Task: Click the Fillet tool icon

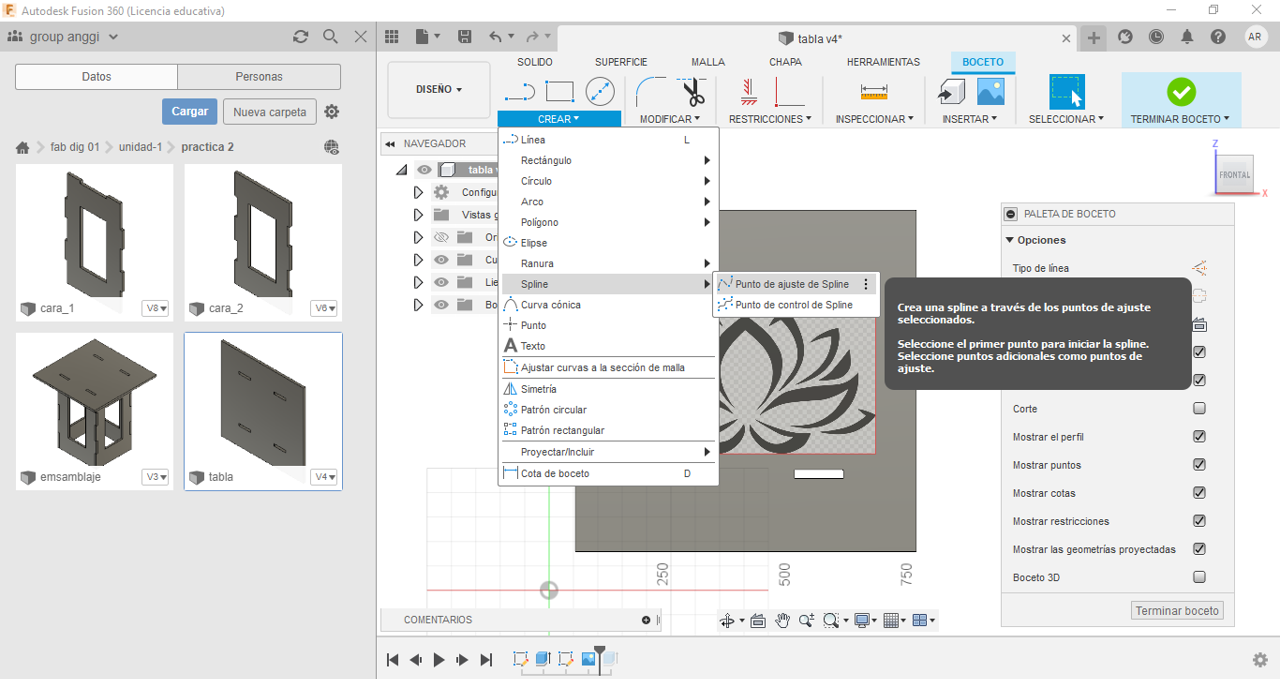Action: click(x=651, y=92)
